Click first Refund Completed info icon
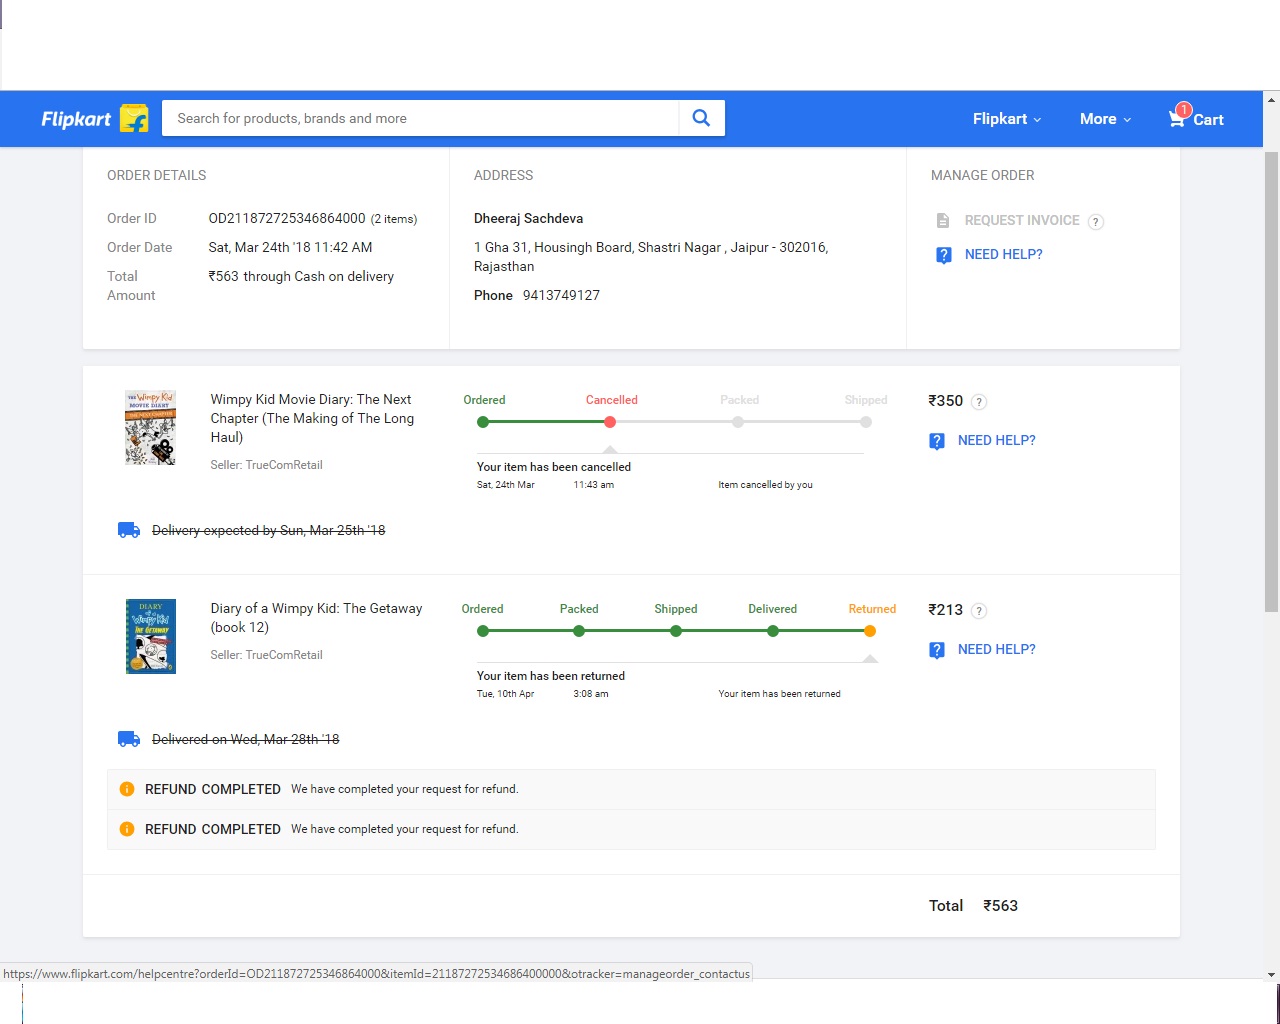This screenshot has width=1280, height=1024. [x=127, y=789]
